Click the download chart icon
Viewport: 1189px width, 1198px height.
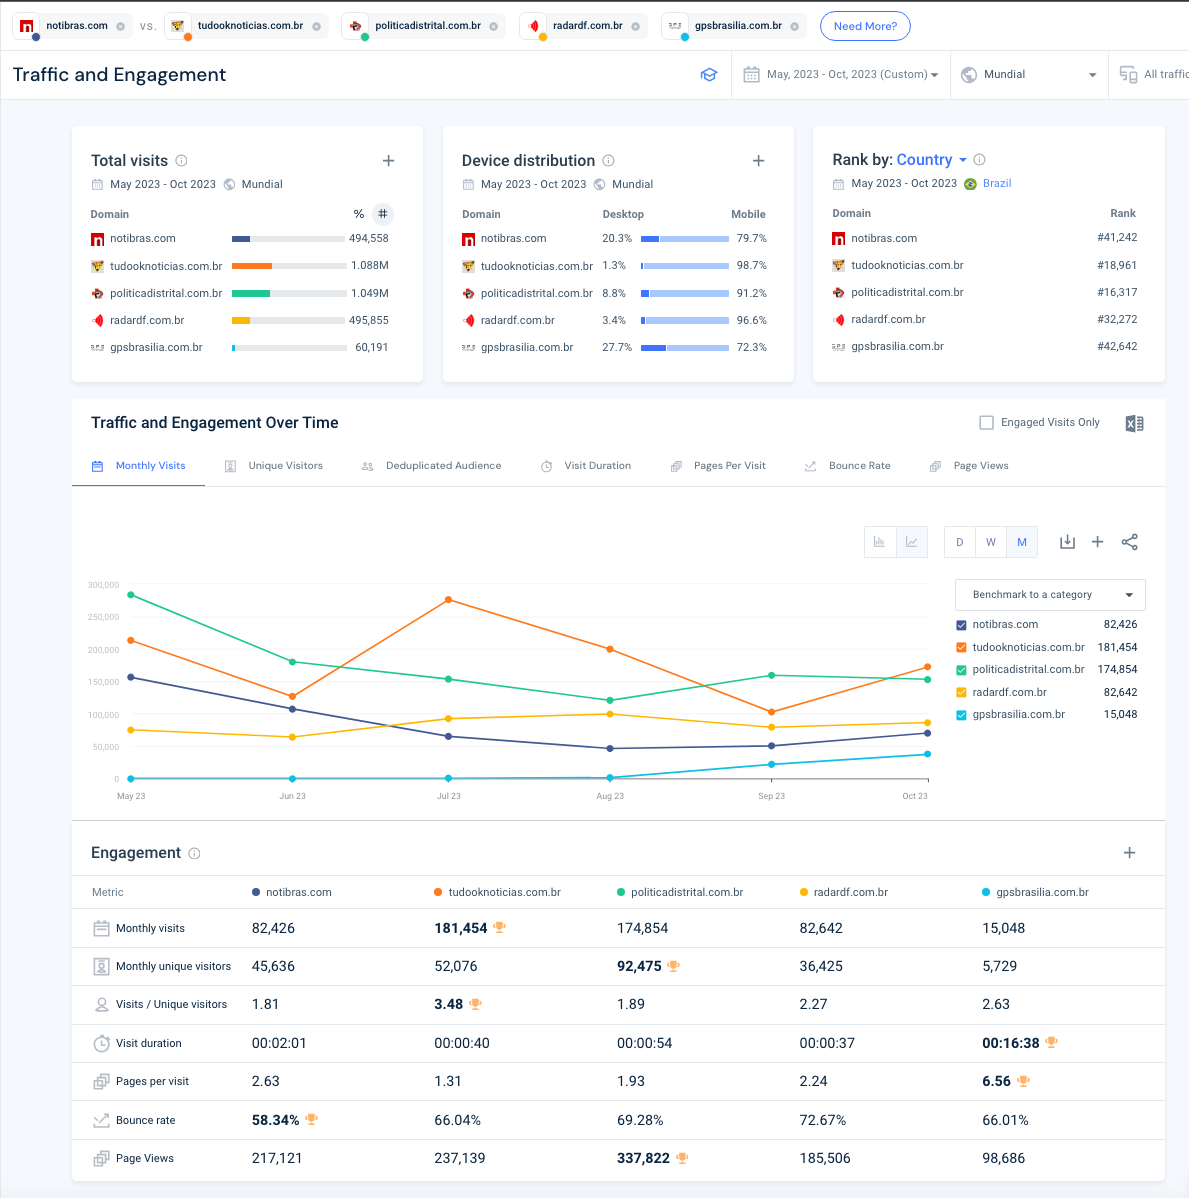pos(1067,542)
